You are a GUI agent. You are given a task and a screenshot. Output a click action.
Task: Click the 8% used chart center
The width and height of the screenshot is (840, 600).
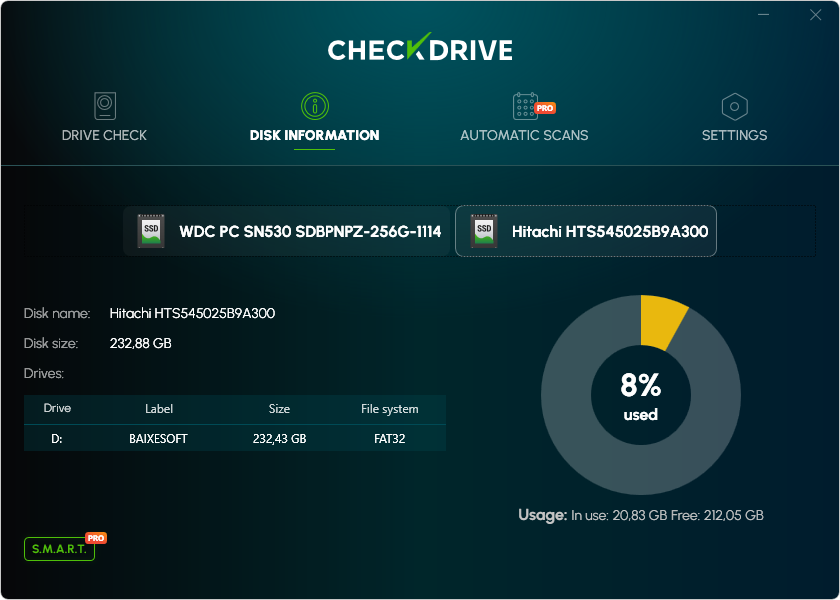[x=641, y=395]
